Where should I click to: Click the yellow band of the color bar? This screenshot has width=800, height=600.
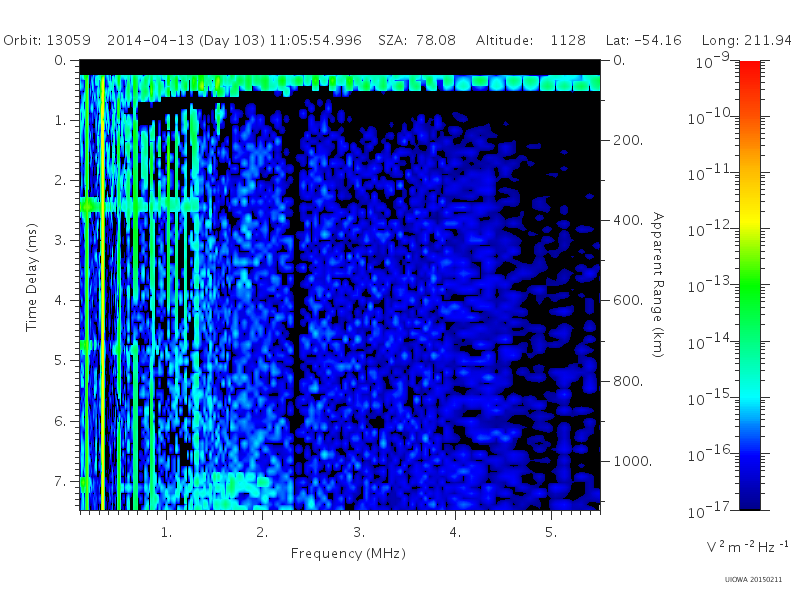(750, 217)
